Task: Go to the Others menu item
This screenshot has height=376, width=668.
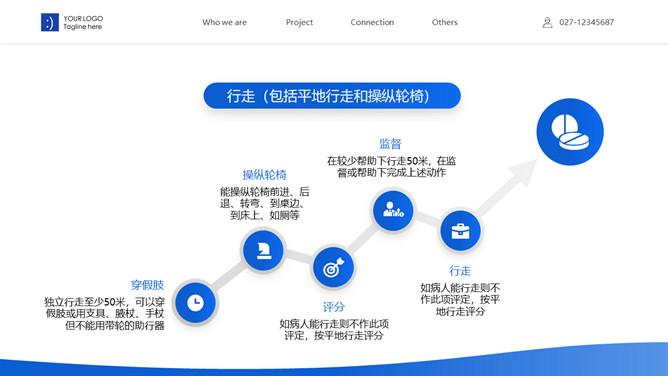Action: click(x=444, y=22)
